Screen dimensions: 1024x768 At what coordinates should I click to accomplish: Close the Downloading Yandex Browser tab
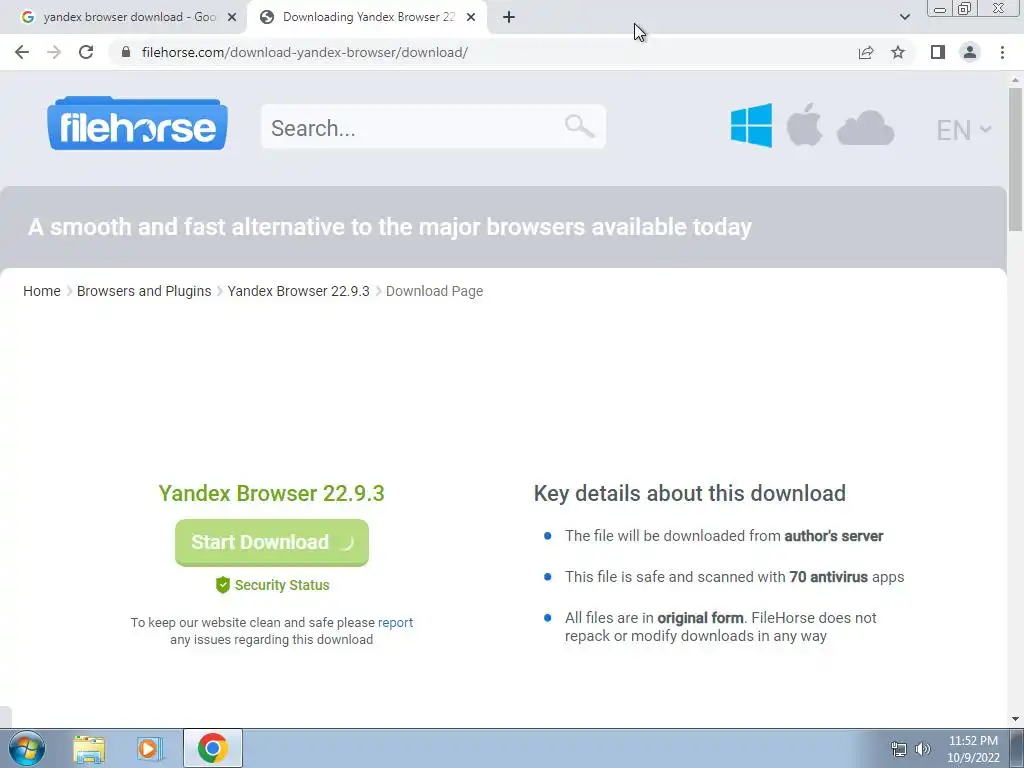click(x=471, y=18)
